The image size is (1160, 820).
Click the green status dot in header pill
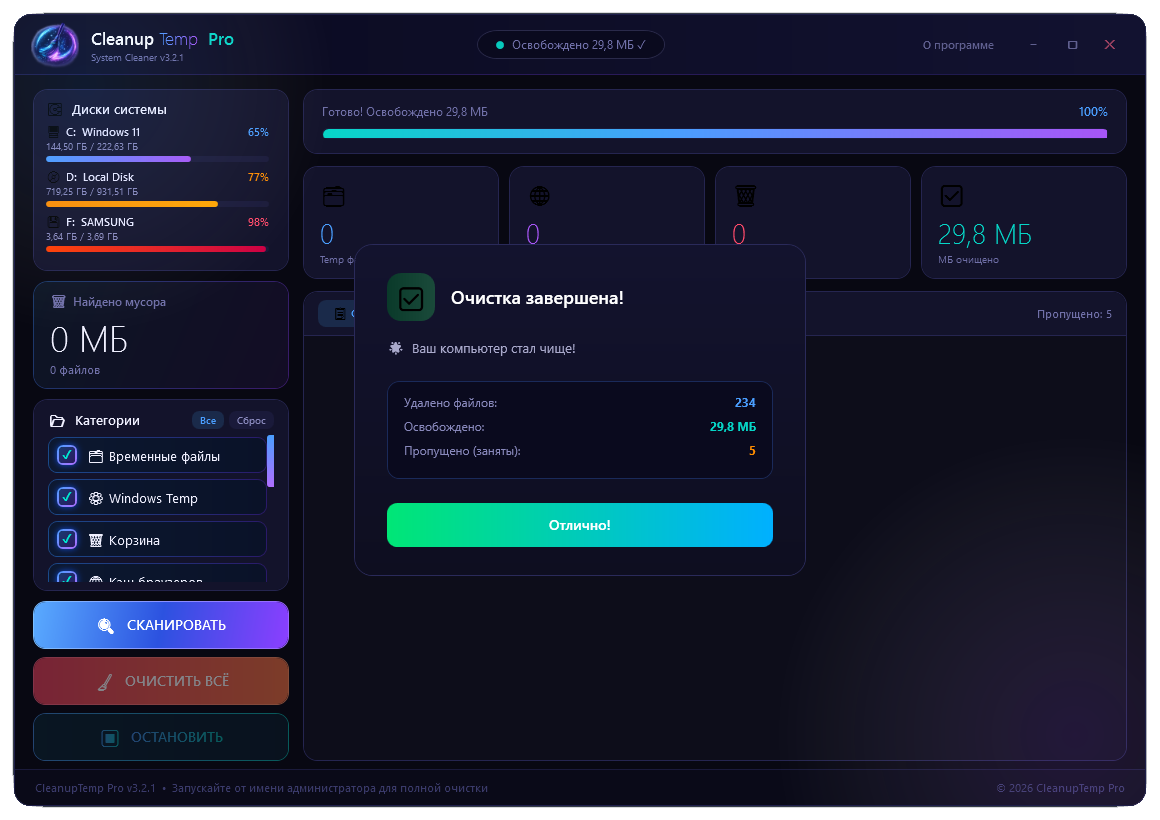coord(500,45)
